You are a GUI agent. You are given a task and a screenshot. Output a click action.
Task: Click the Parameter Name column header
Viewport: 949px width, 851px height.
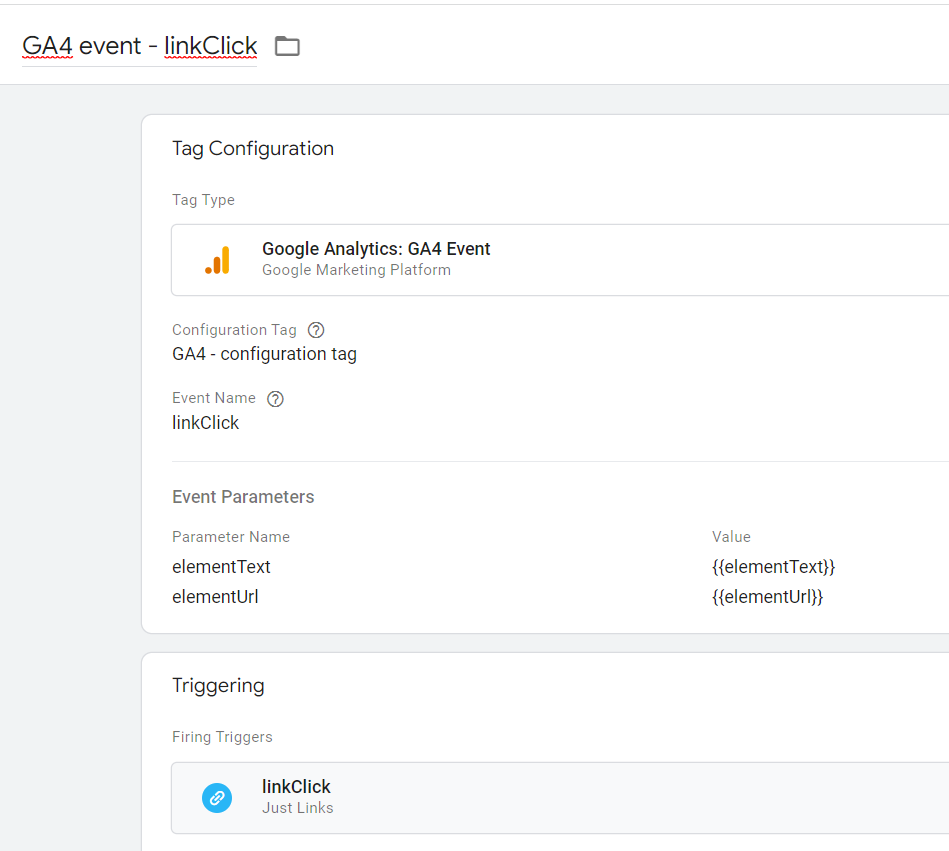(x=231, y=537)
